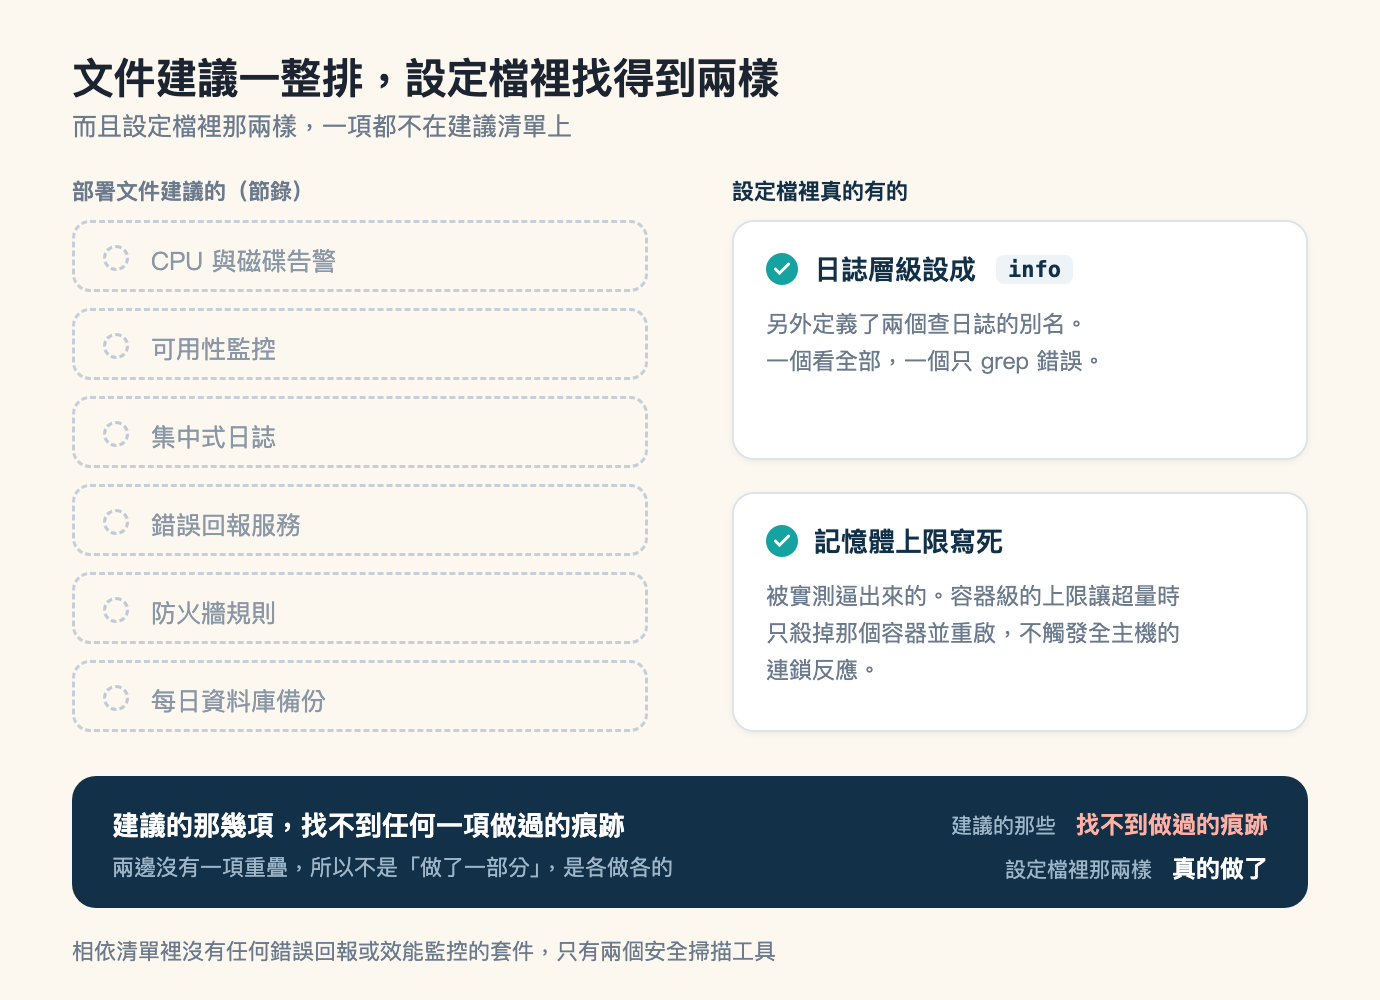Click the banner title 建議的那幾項，找不到任何一項做過的痕跡
This screenshot has width=1380, height=1000.
[369, 825]
